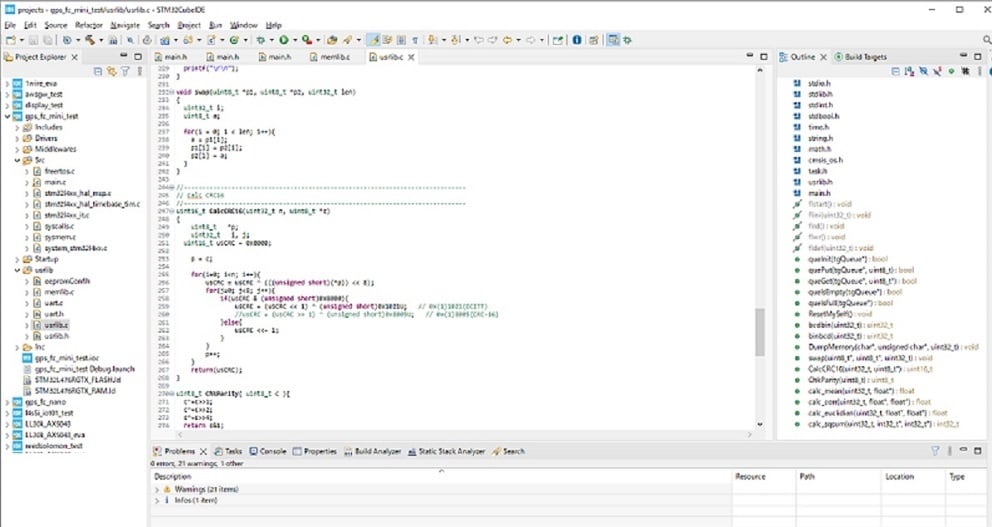Toggle Block Selection mode button
Viewport: 992px width, 527px height.
[401, 40]
